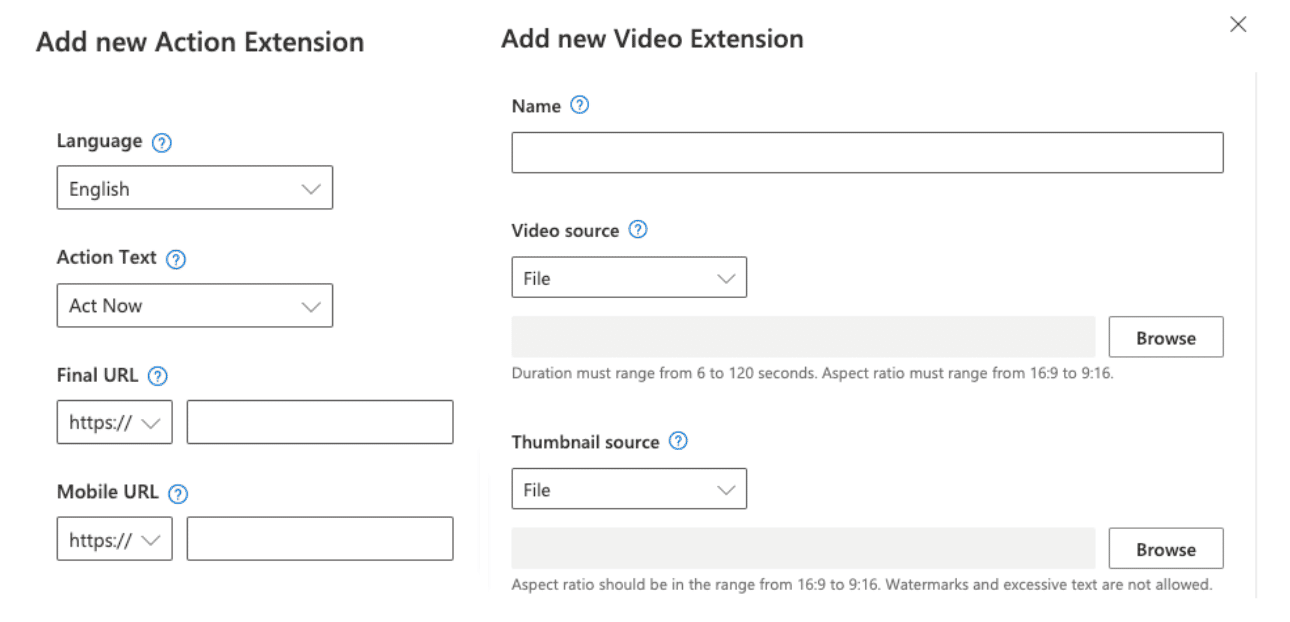Click the Thumbnail source help icon
Screen dimensions: 1290x622
[x=678, y=441]
